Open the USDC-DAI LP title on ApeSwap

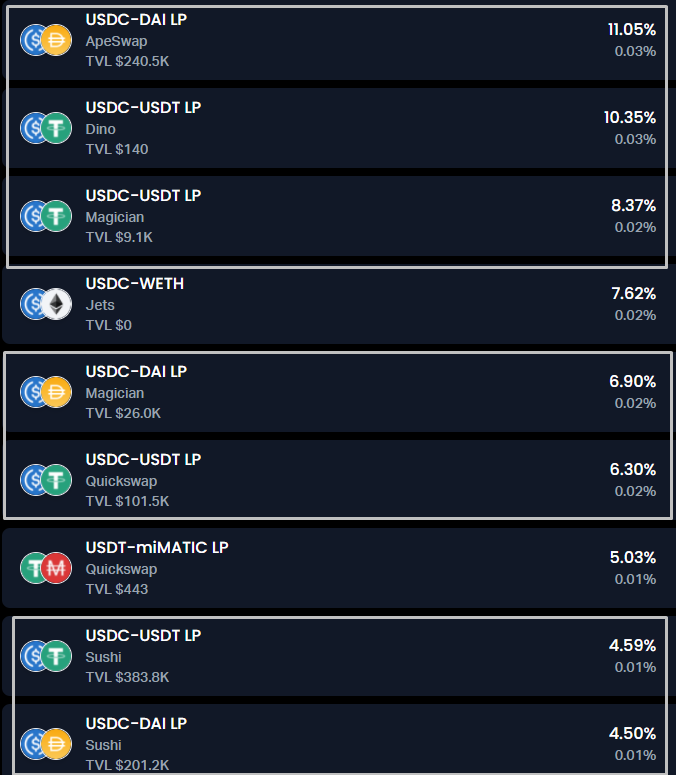click(x=136, y=19)
